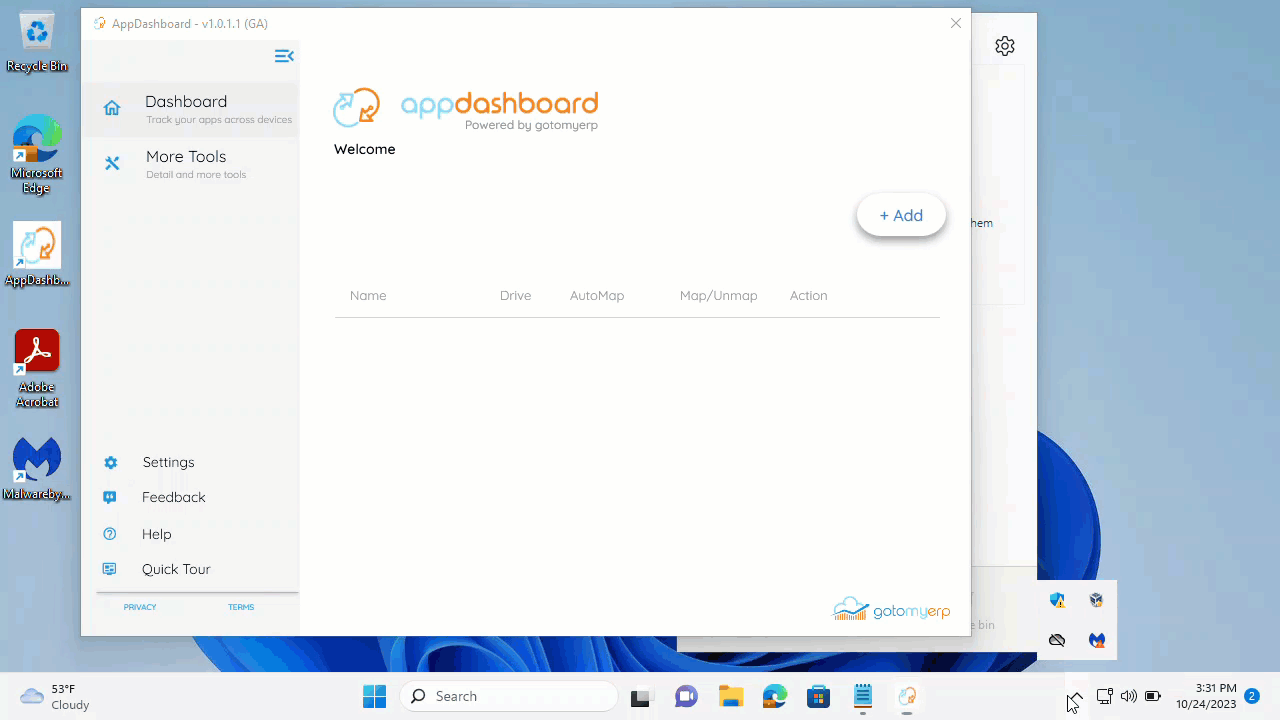Click the appdashboard logo
1280x720 pixels.
(x=465, y=109)
